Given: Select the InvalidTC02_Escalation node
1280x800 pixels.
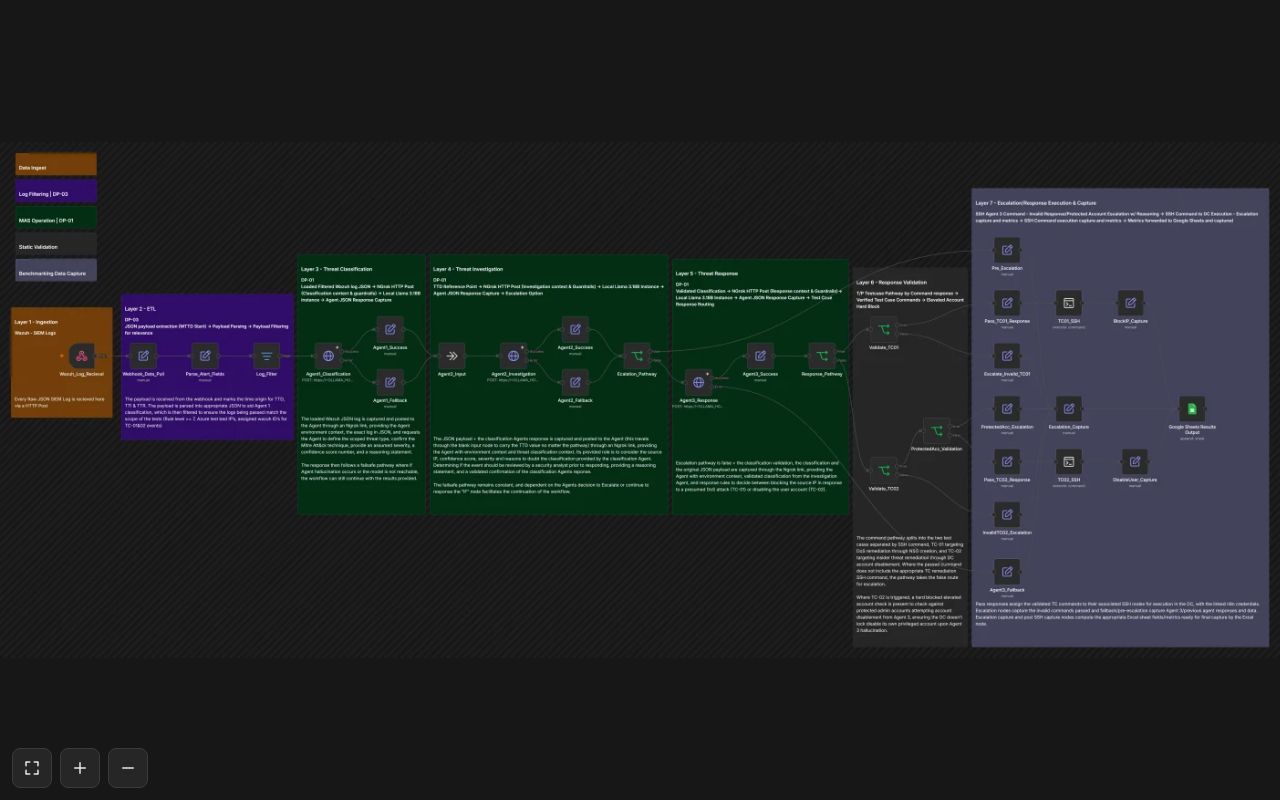Looking at the screenshot, I should click(x=1007, y=515).
